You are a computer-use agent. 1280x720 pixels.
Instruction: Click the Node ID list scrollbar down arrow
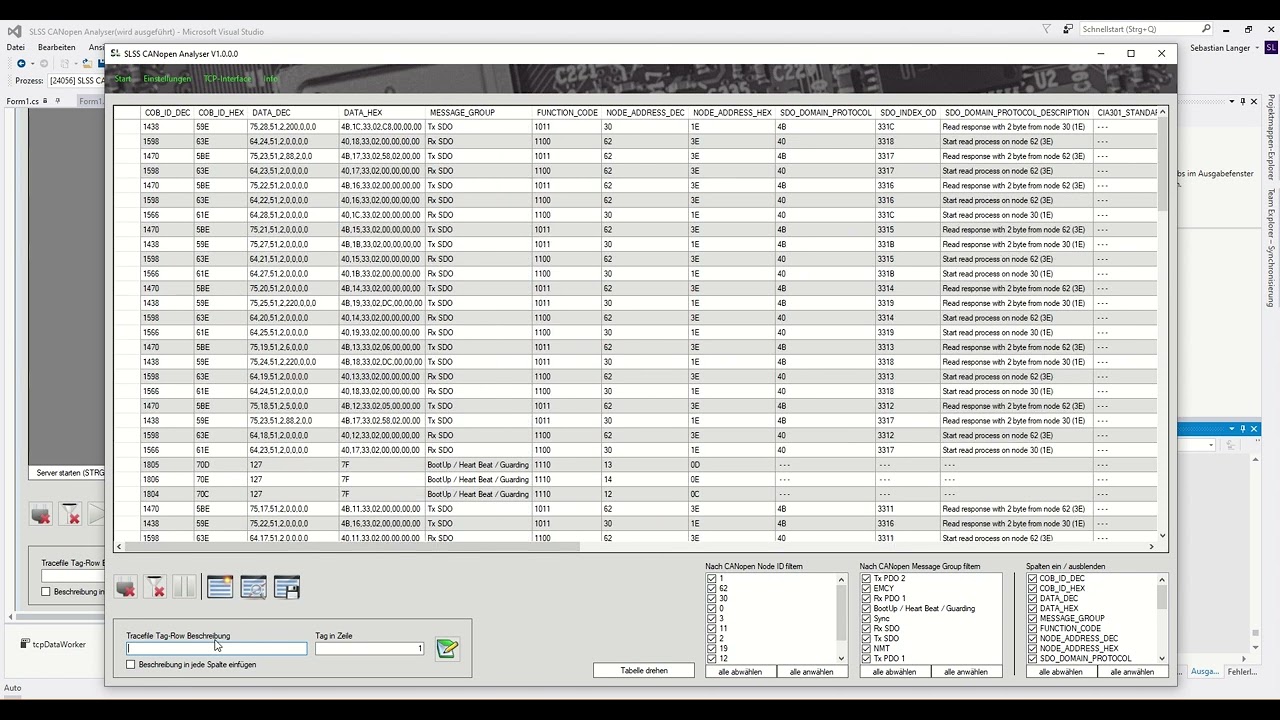841,658
